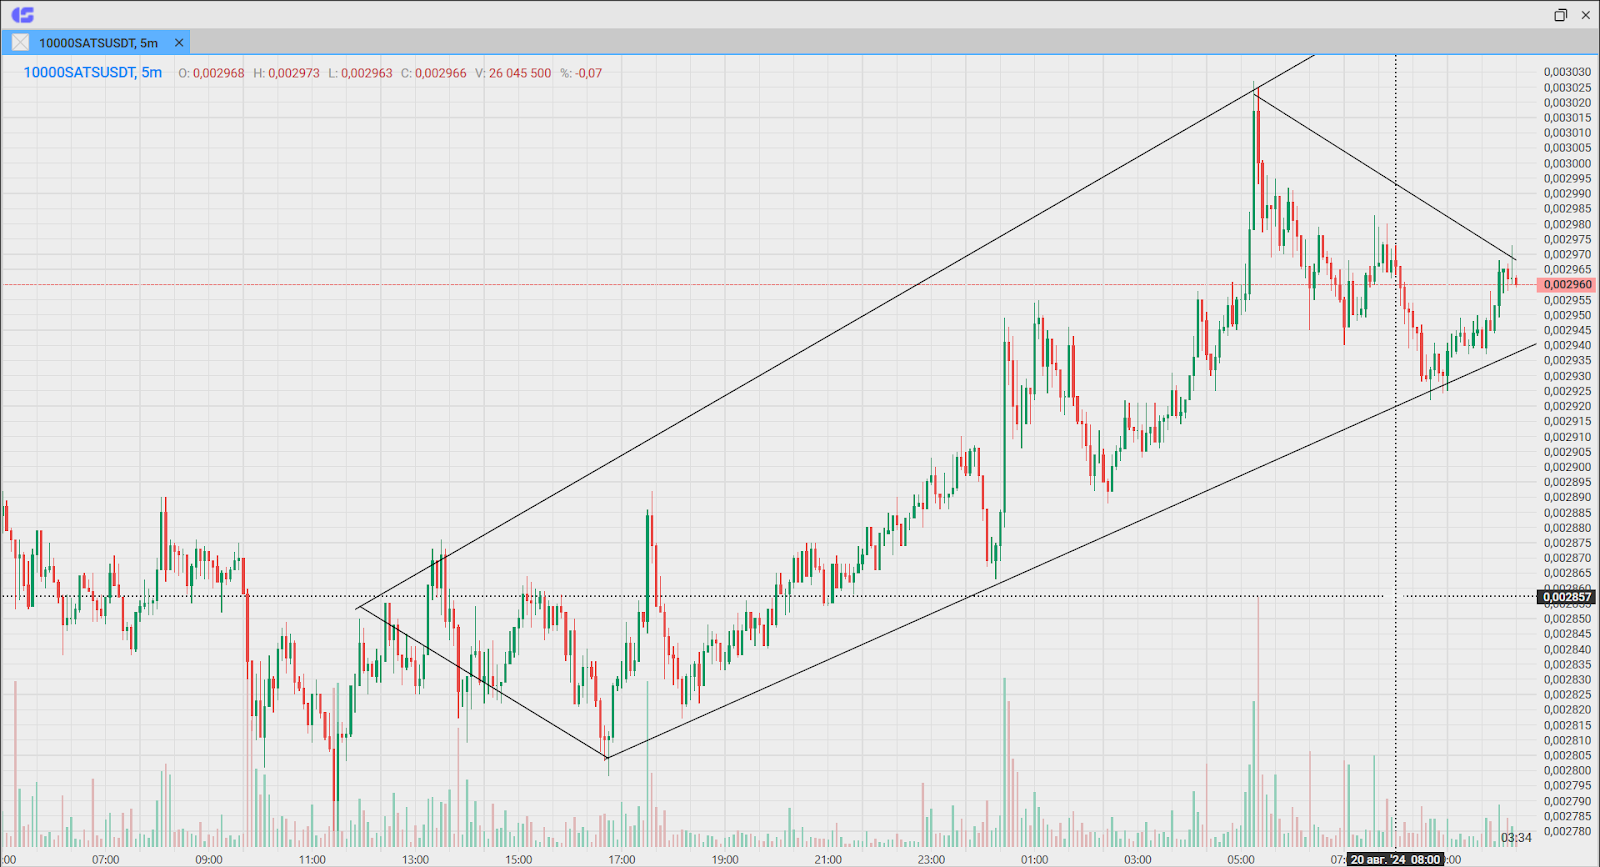Select the 10000SATSUSDT, 5m tab
This screenshot has width=1600, height=867.
[98, 43]
